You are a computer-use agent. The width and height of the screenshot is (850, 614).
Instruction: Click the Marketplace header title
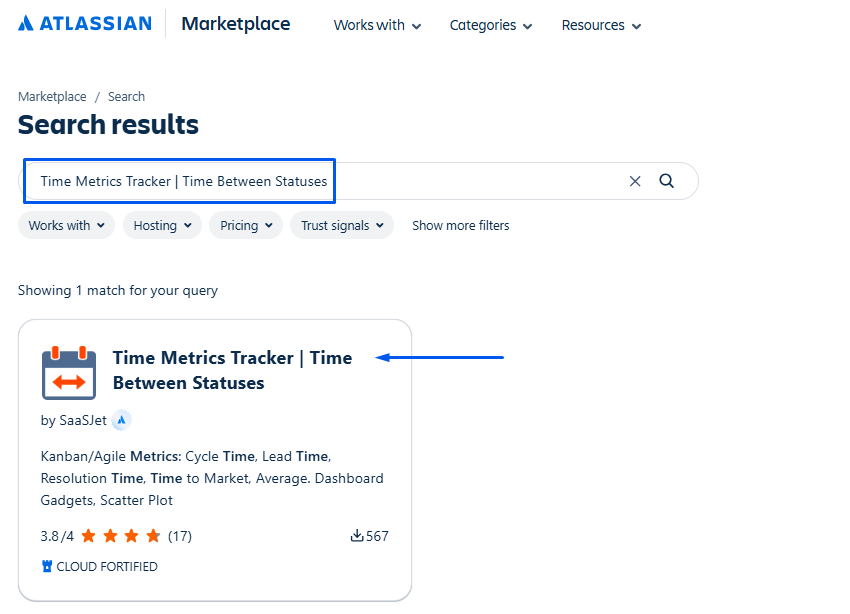[235, 24]
